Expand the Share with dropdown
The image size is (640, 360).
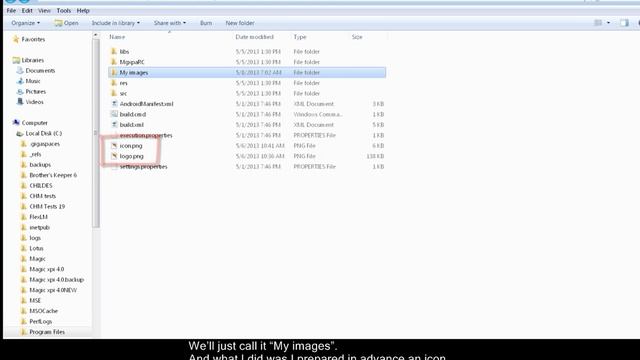point(170,23)
